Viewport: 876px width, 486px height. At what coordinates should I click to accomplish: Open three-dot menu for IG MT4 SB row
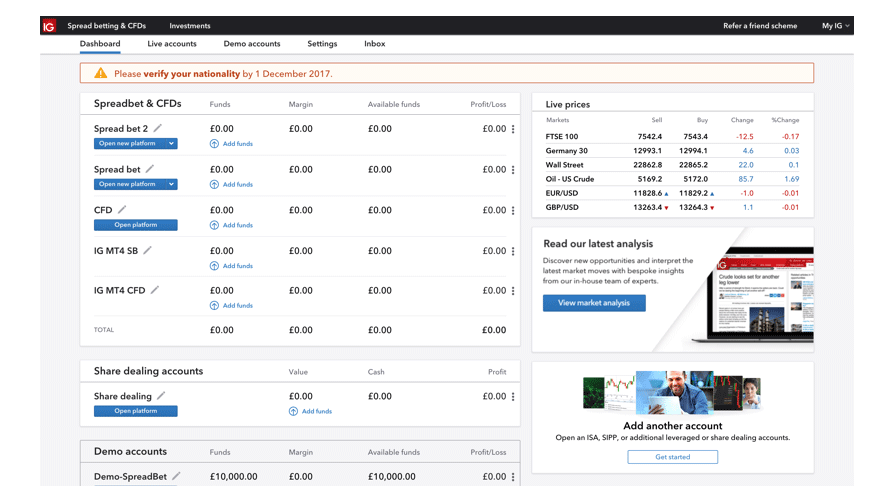[513, 251]
